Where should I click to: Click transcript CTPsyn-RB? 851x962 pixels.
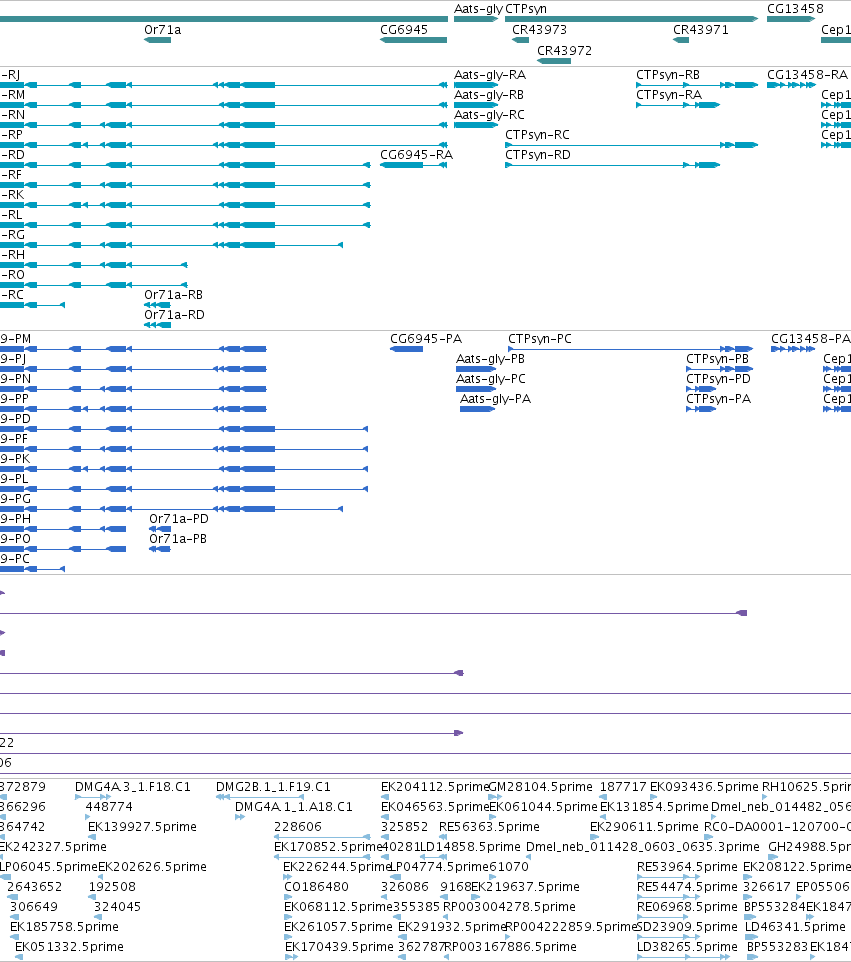click(x=668, y=75)
